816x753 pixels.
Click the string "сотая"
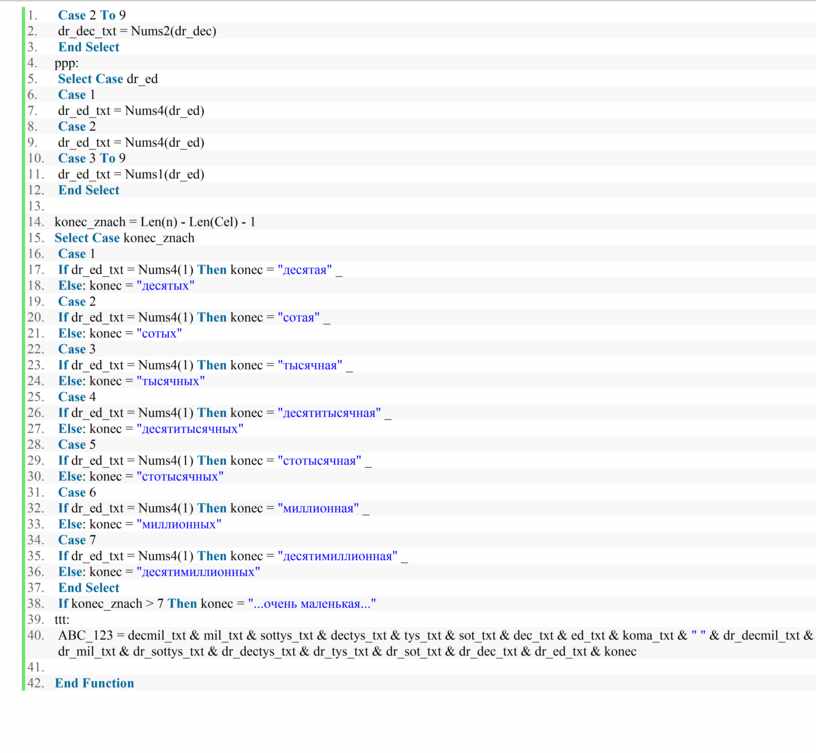tap(299, 317)
